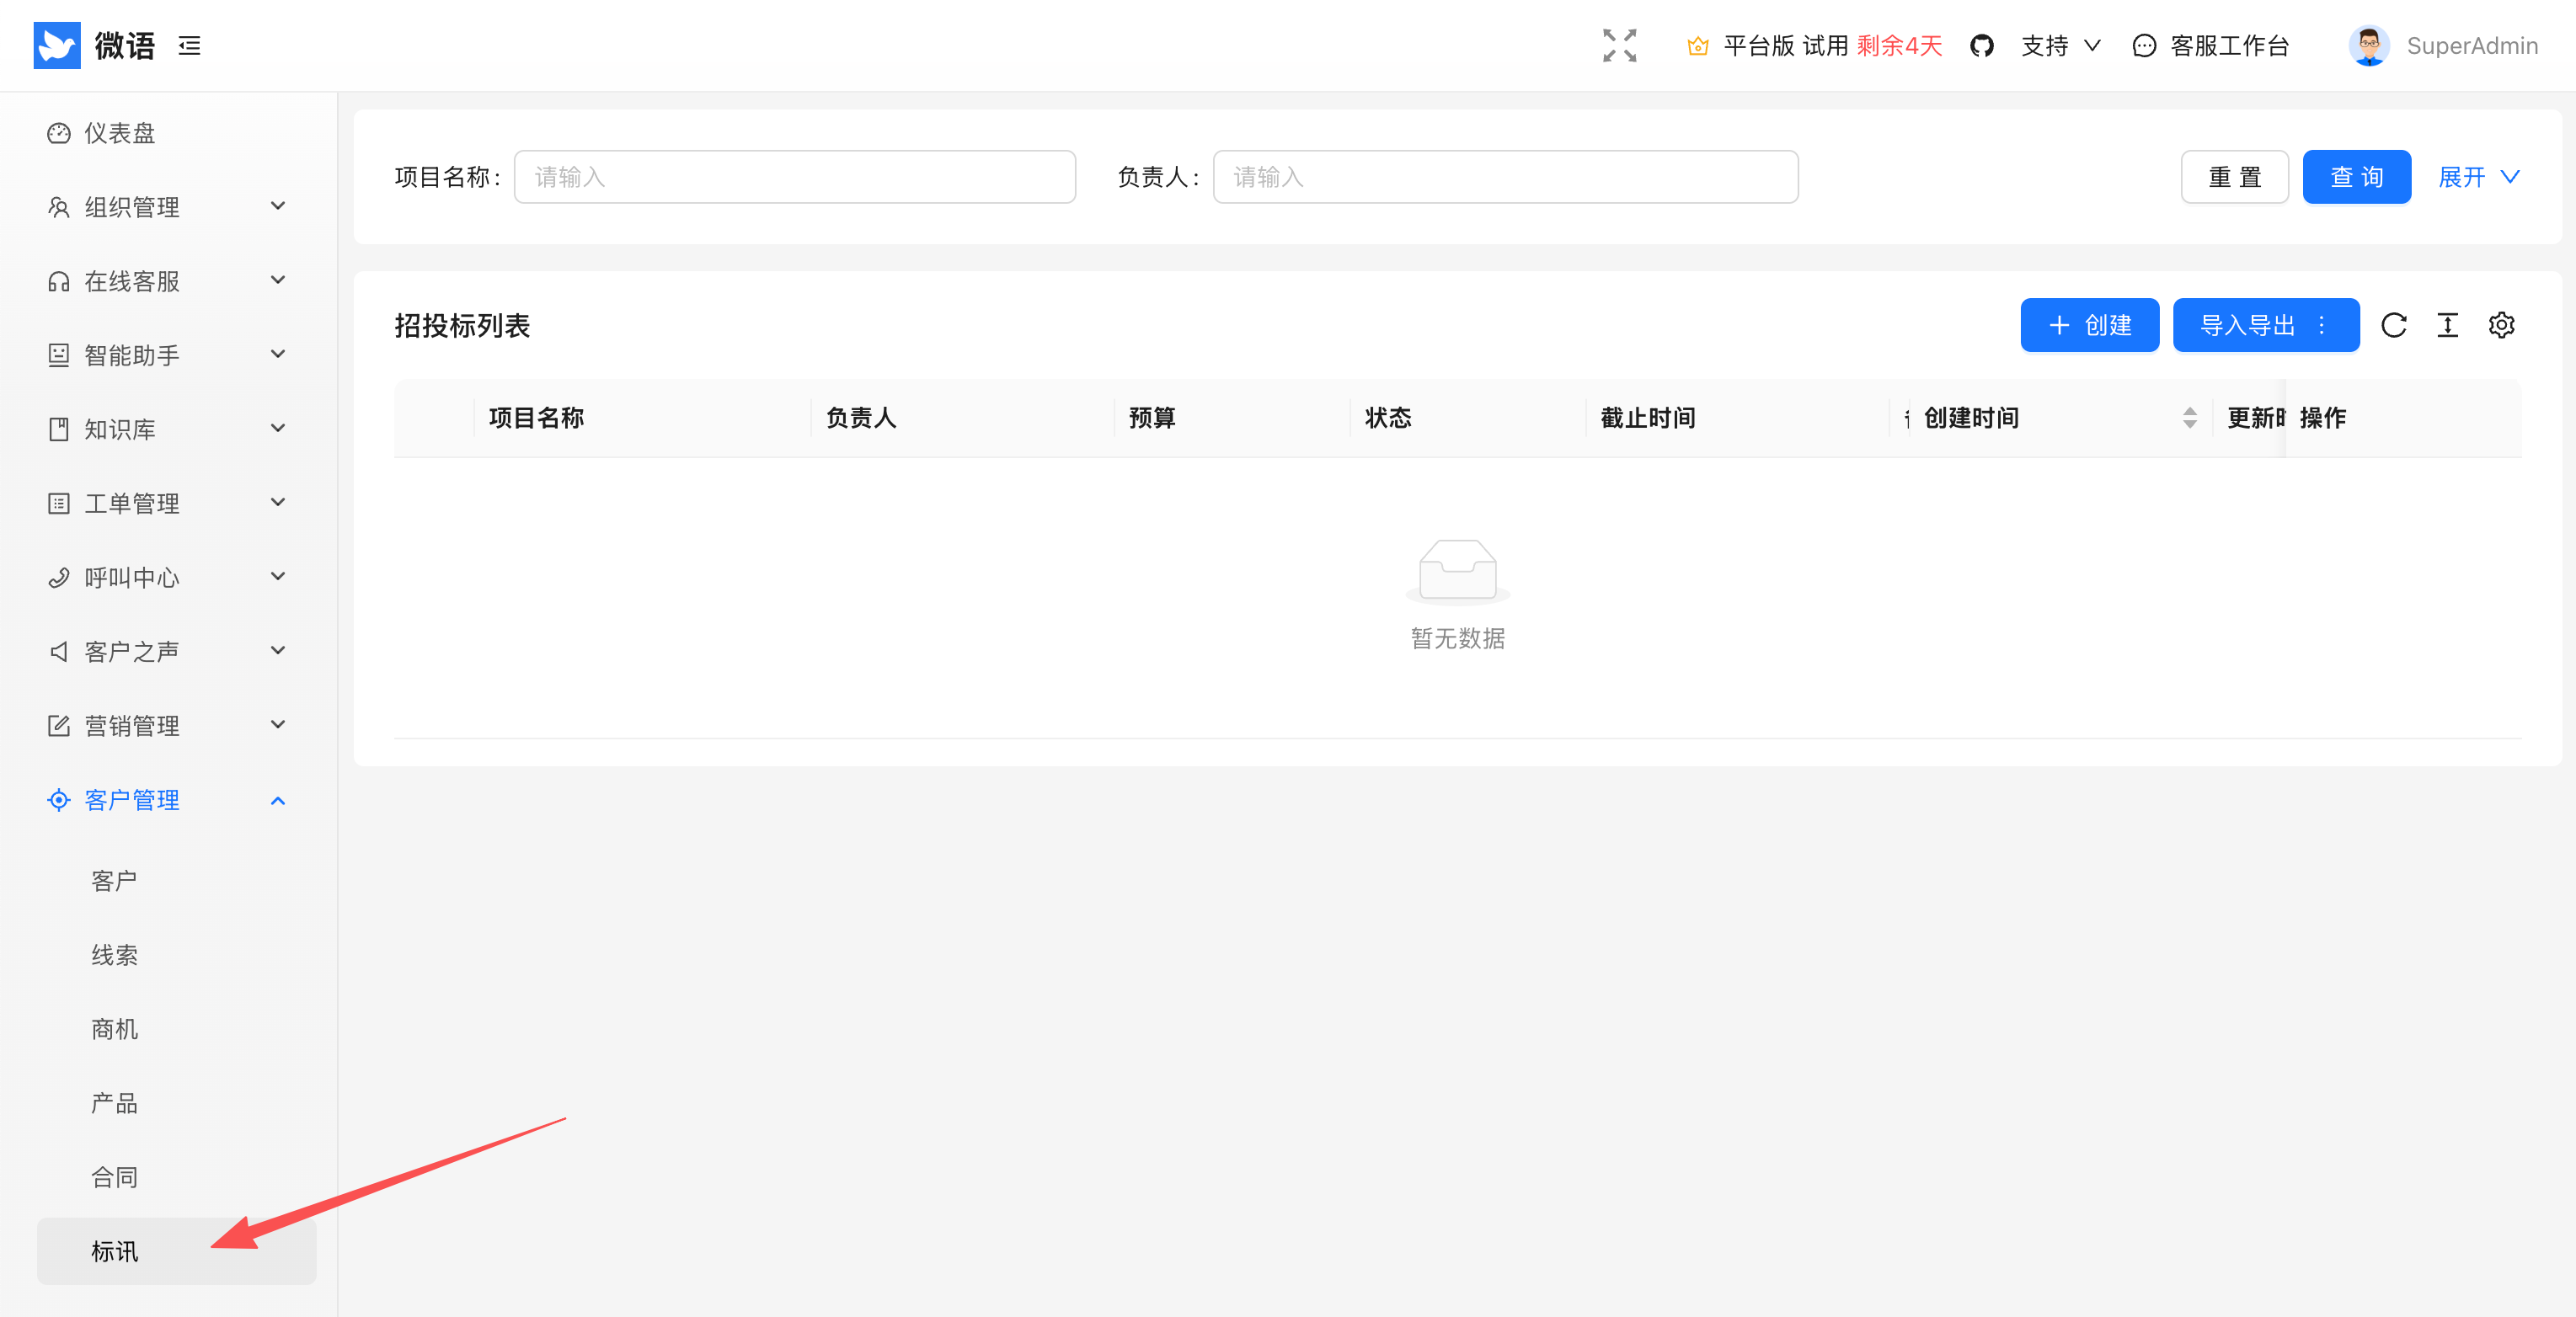Screen dimensions: 2576x1317
Task: Expand the 在线客服 menu chevron
Action: (x=278, y=280)
